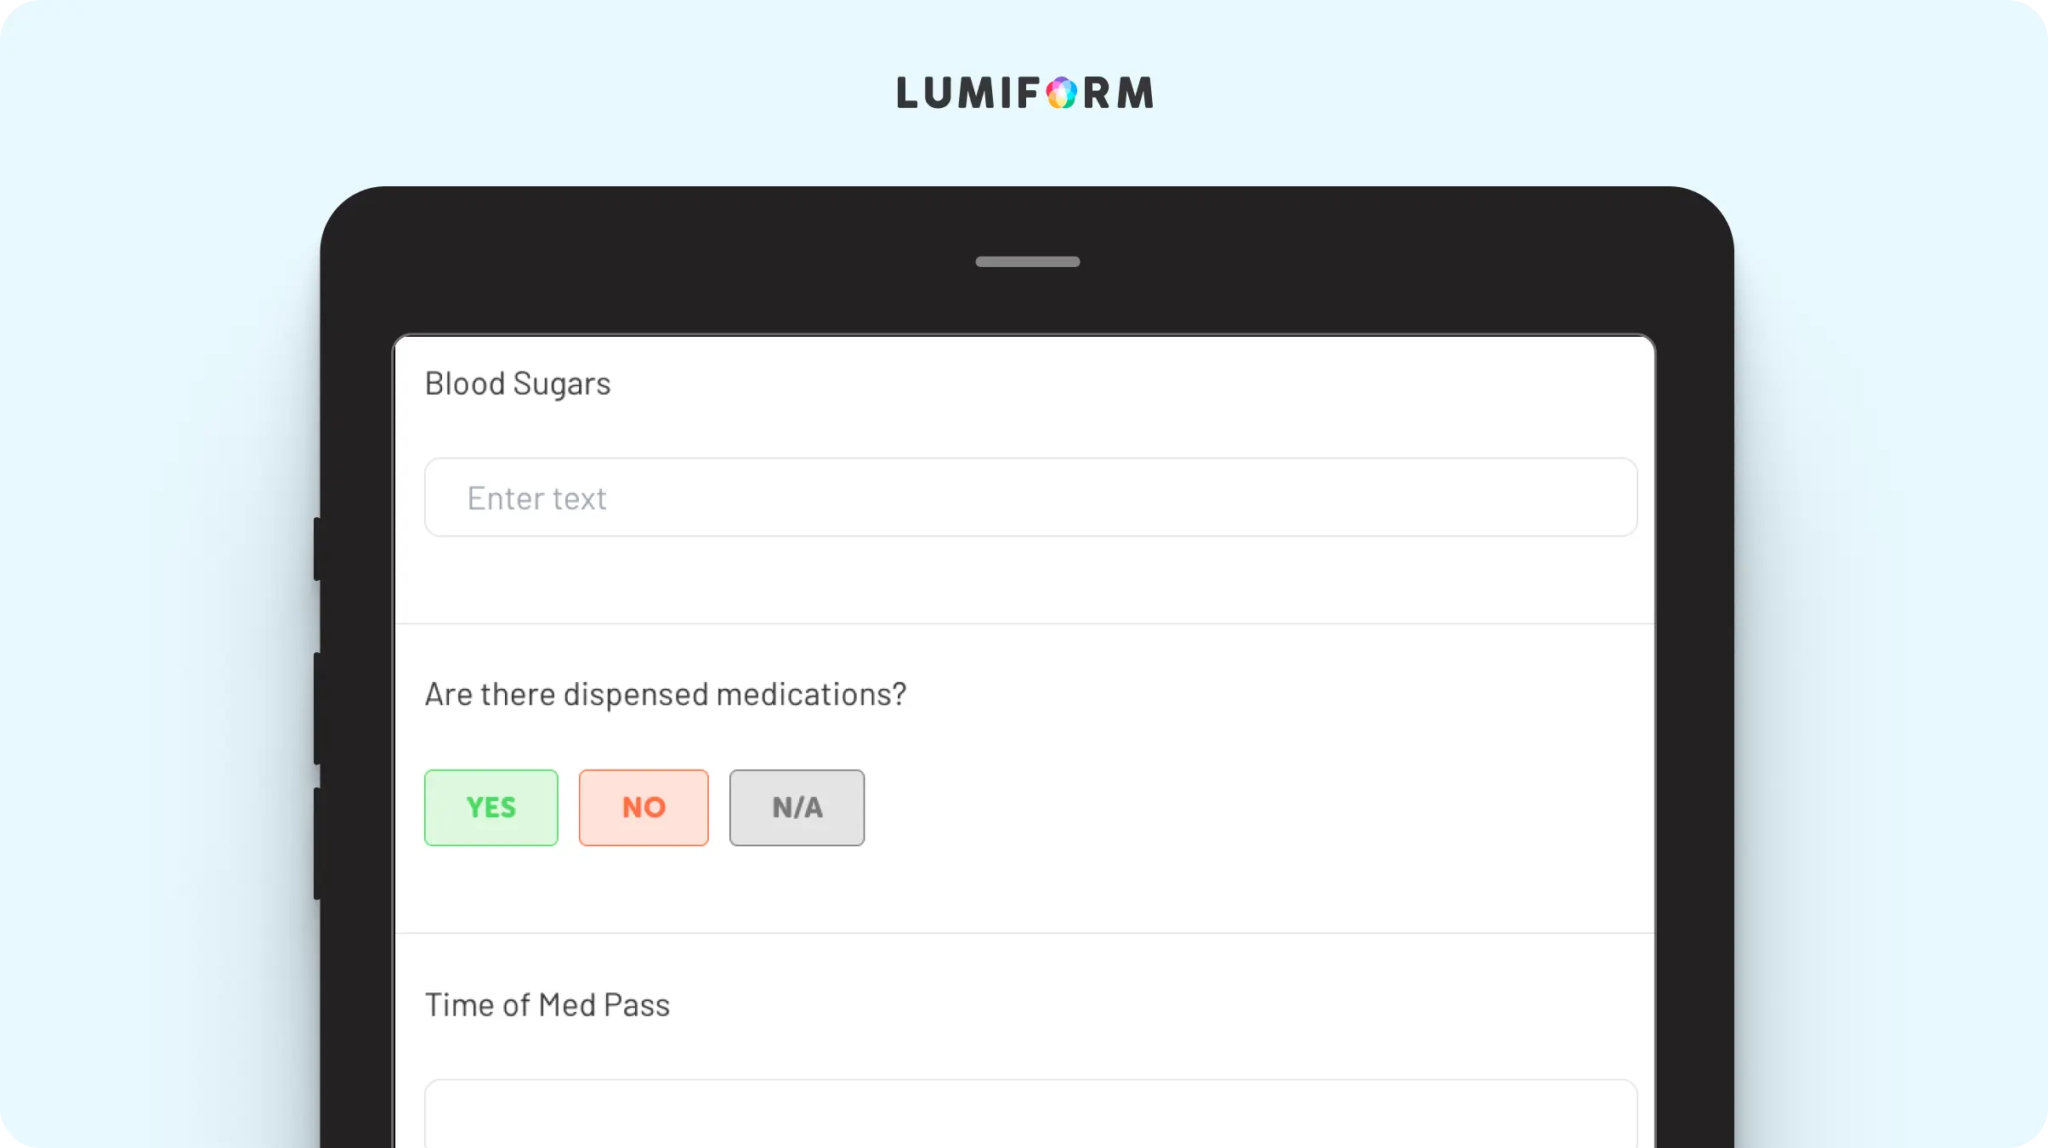Viewport: 2048px width, 1148px height.
Task: Click the divider line above Time of Med Pass
Action: click(1025, 933)
